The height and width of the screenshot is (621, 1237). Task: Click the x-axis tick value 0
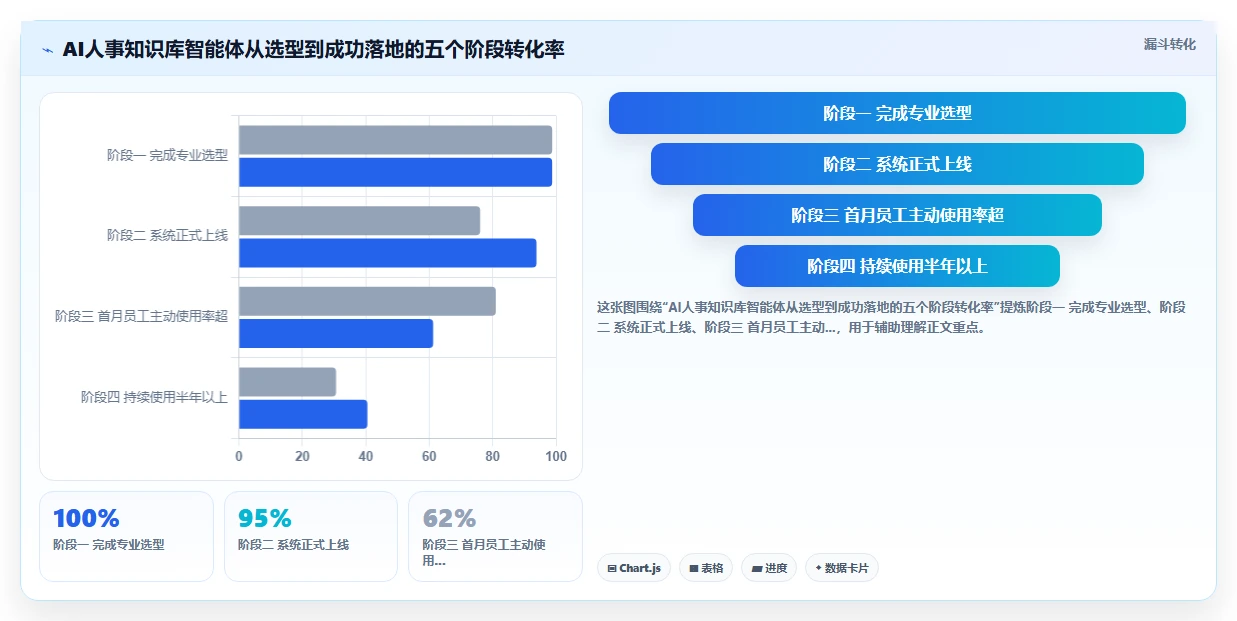[238, 456]
